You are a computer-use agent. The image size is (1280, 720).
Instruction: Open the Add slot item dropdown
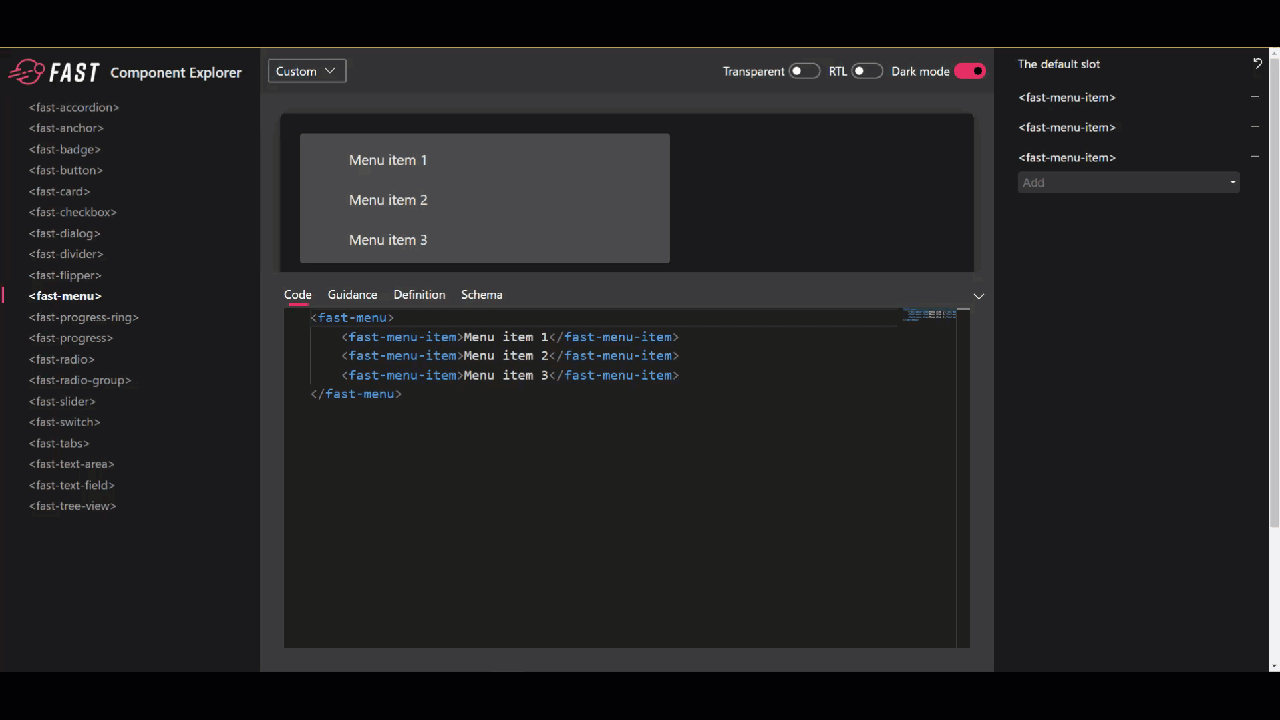[1128, 183]
